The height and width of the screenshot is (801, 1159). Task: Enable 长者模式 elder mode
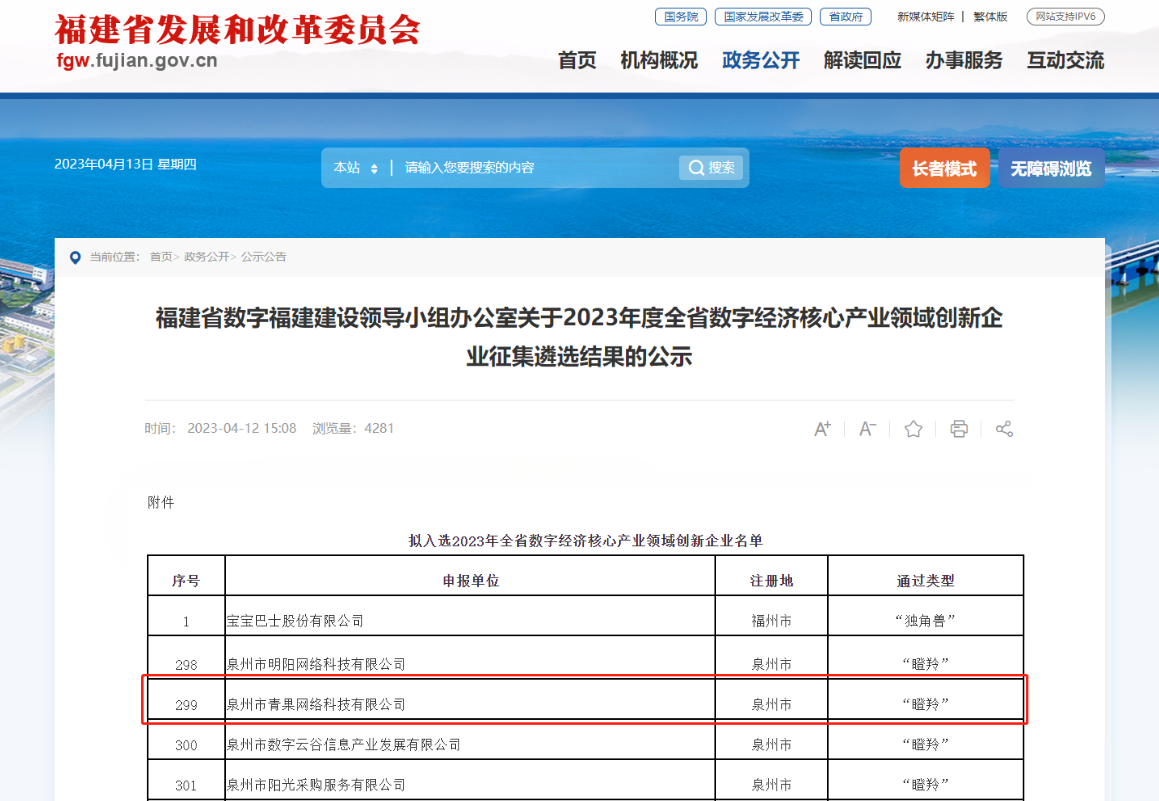944,169
